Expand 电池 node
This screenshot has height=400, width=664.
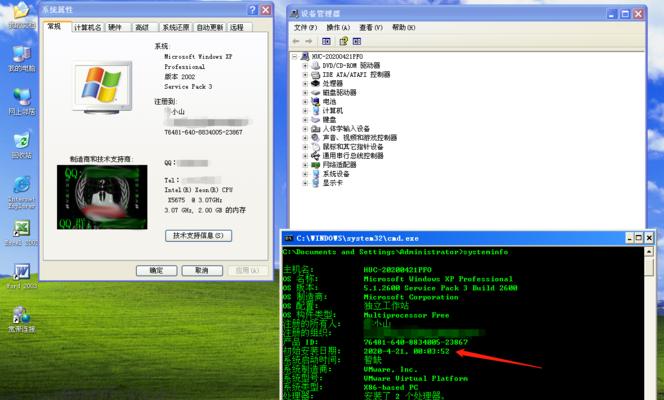[x=305, y=102]
